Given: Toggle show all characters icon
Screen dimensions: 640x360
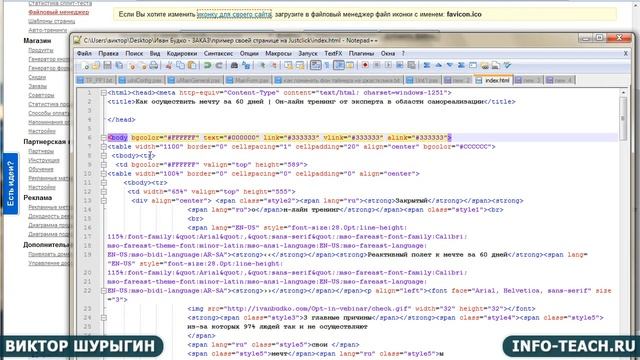Looking at the screenshot, I should coord(327,65).
